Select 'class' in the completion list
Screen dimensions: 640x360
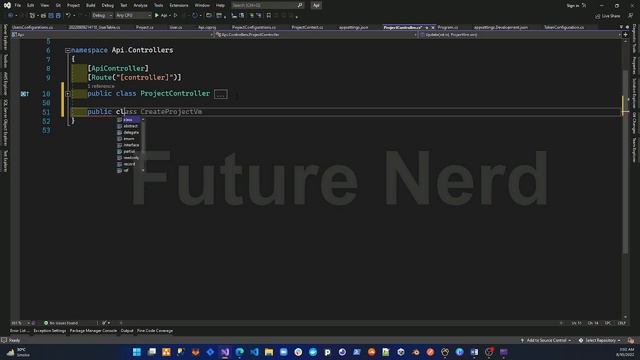[x=129, y=120]
